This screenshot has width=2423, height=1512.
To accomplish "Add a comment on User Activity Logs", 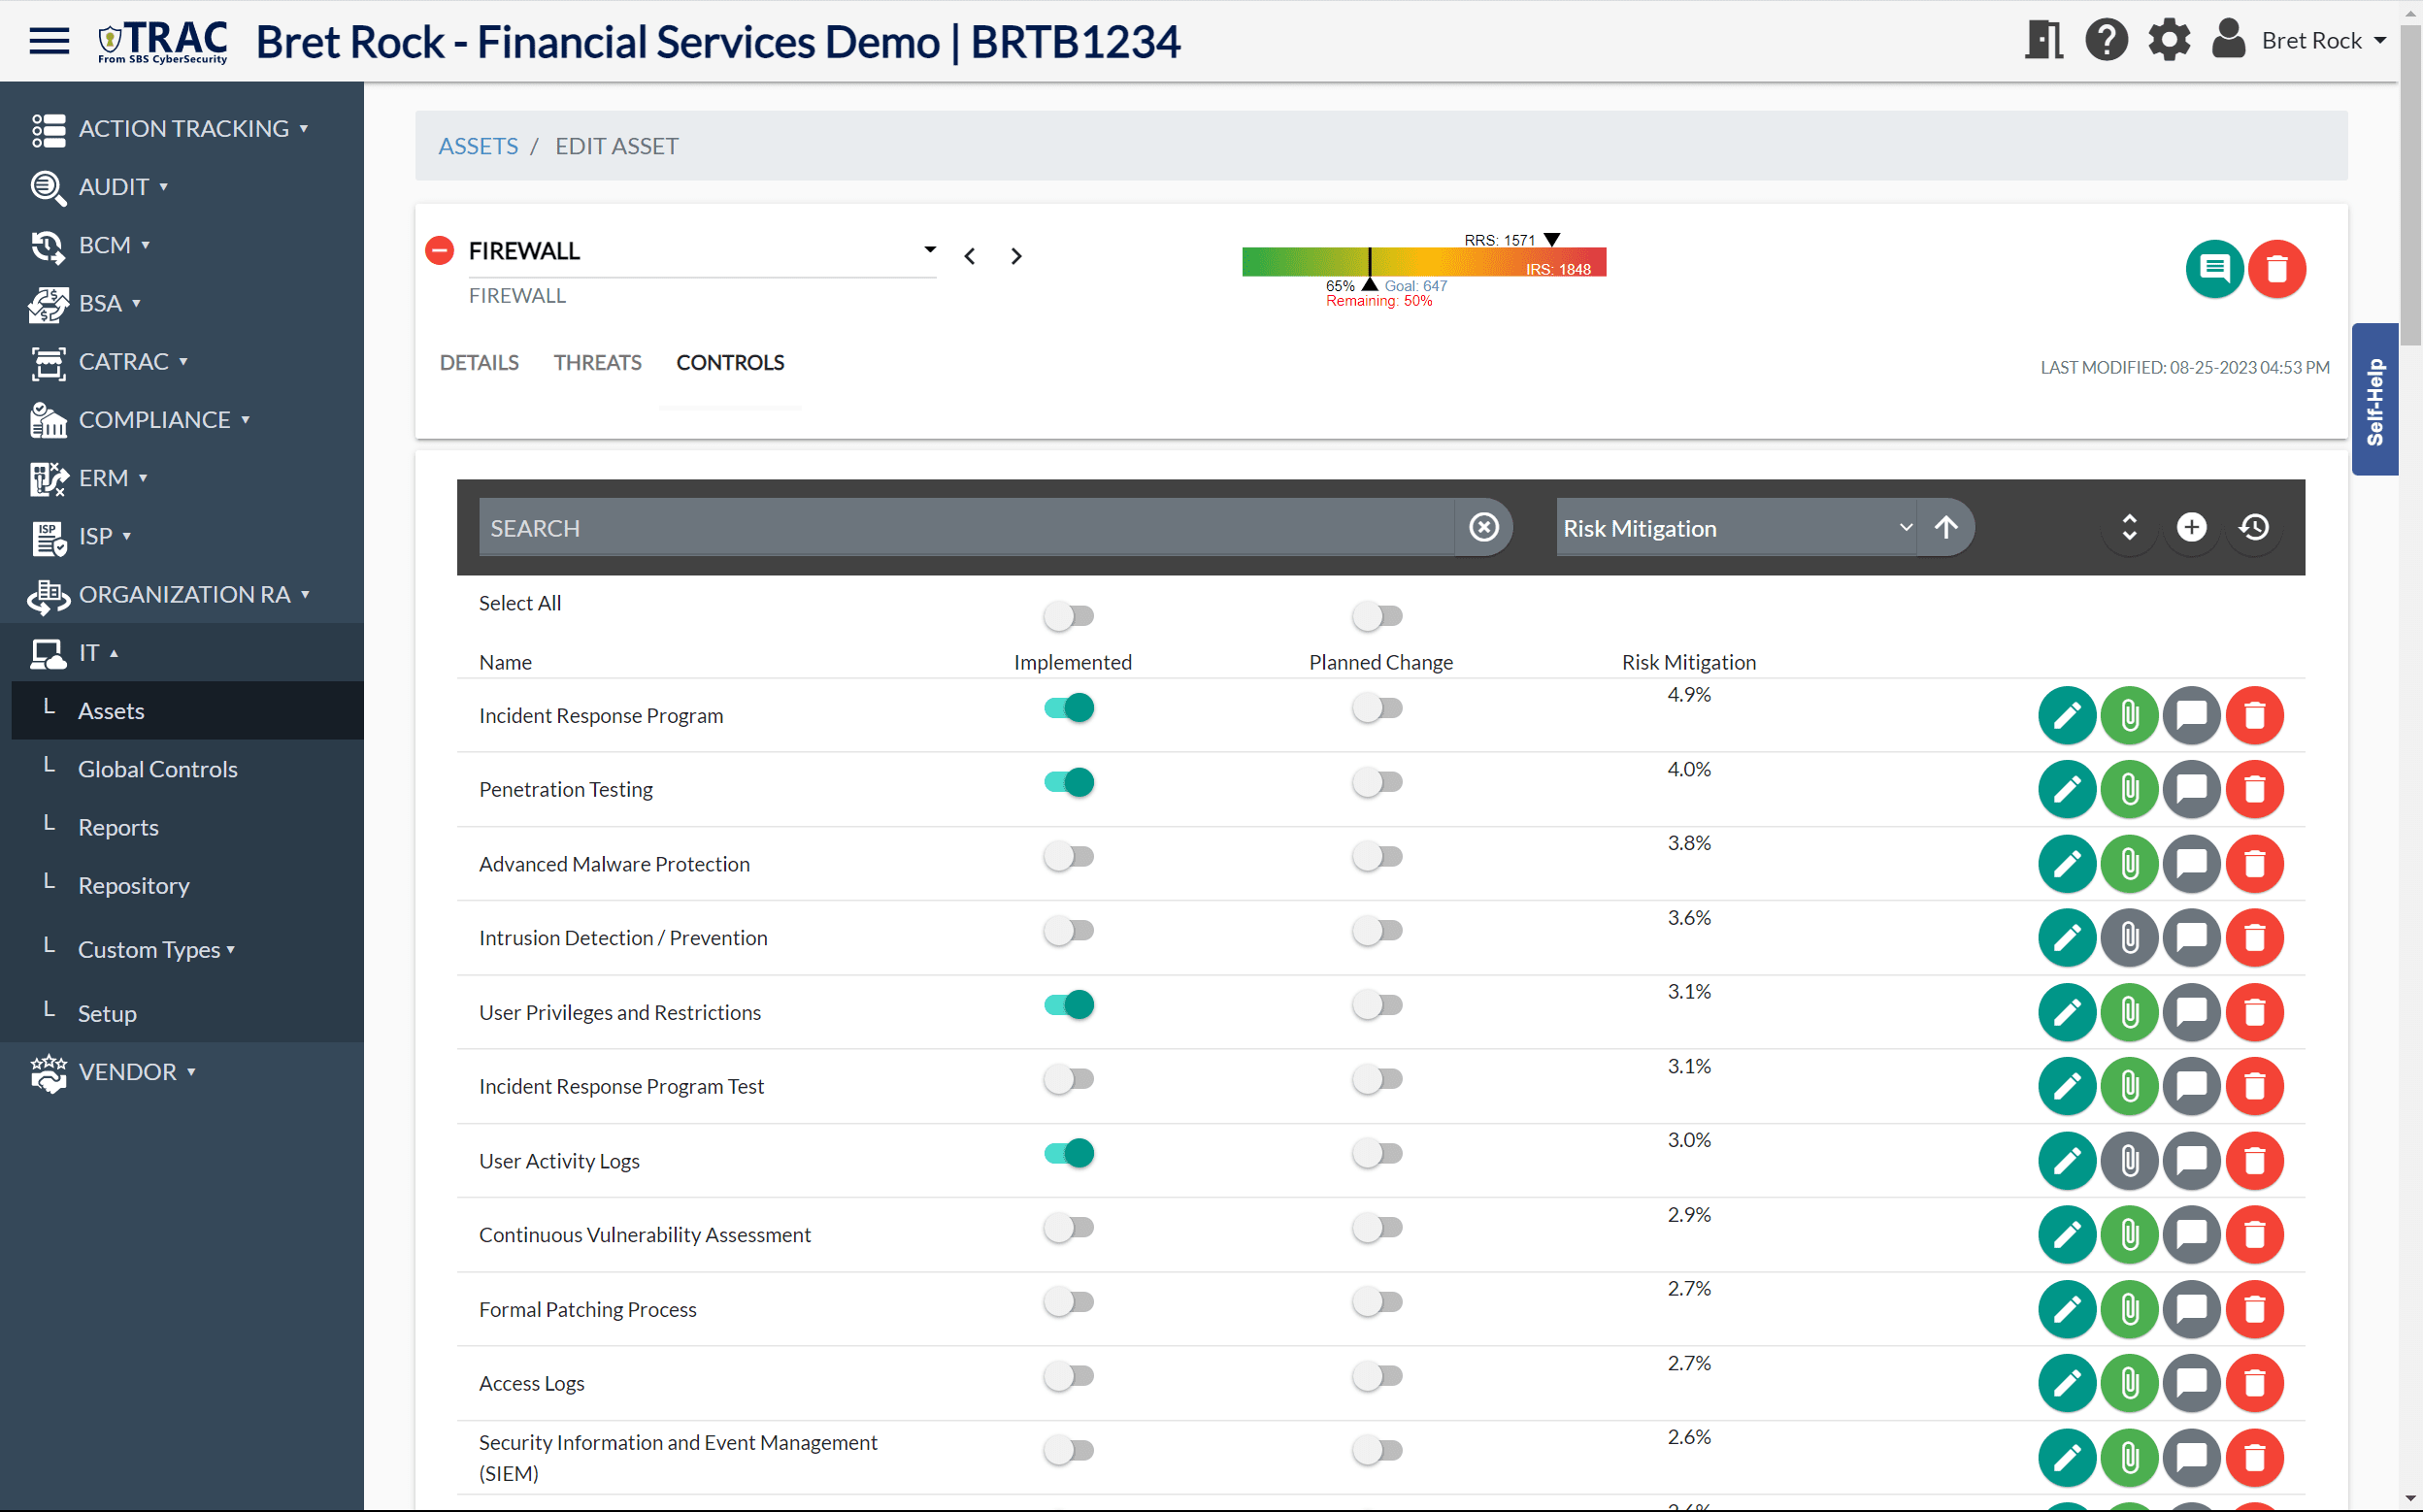I will [x=2191, y=1161].
